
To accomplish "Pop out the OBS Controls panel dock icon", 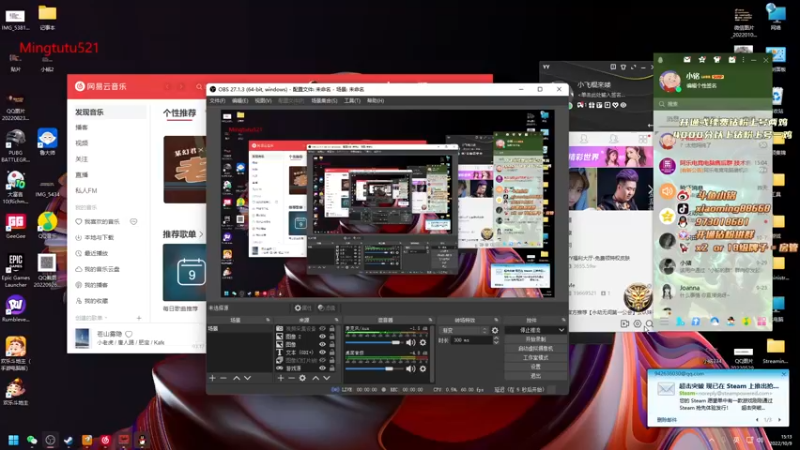I will (563, 320).
